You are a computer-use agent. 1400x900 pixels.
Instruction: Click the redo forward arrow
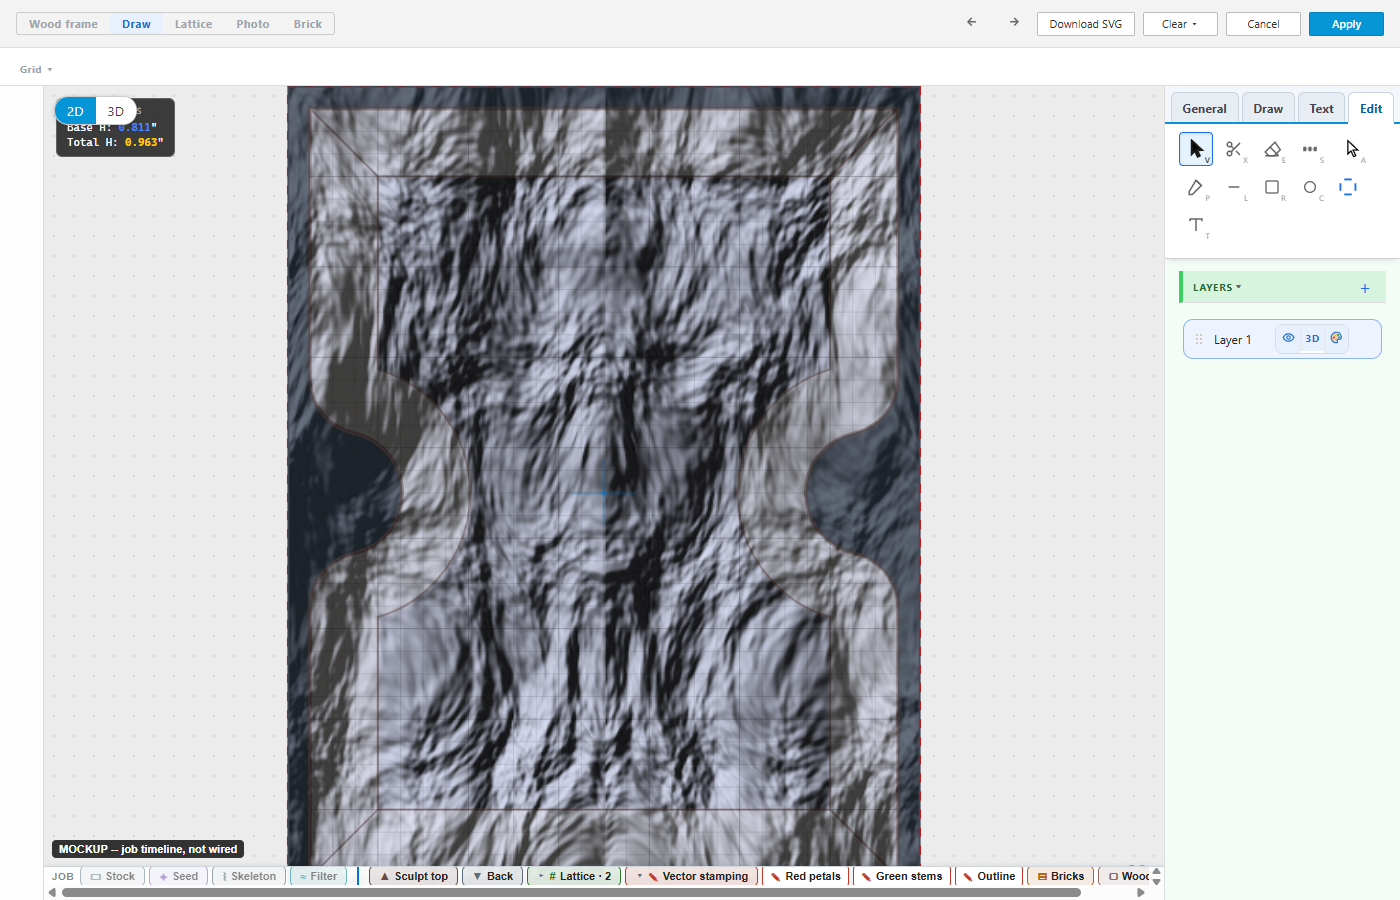(x=1014, y=22)
